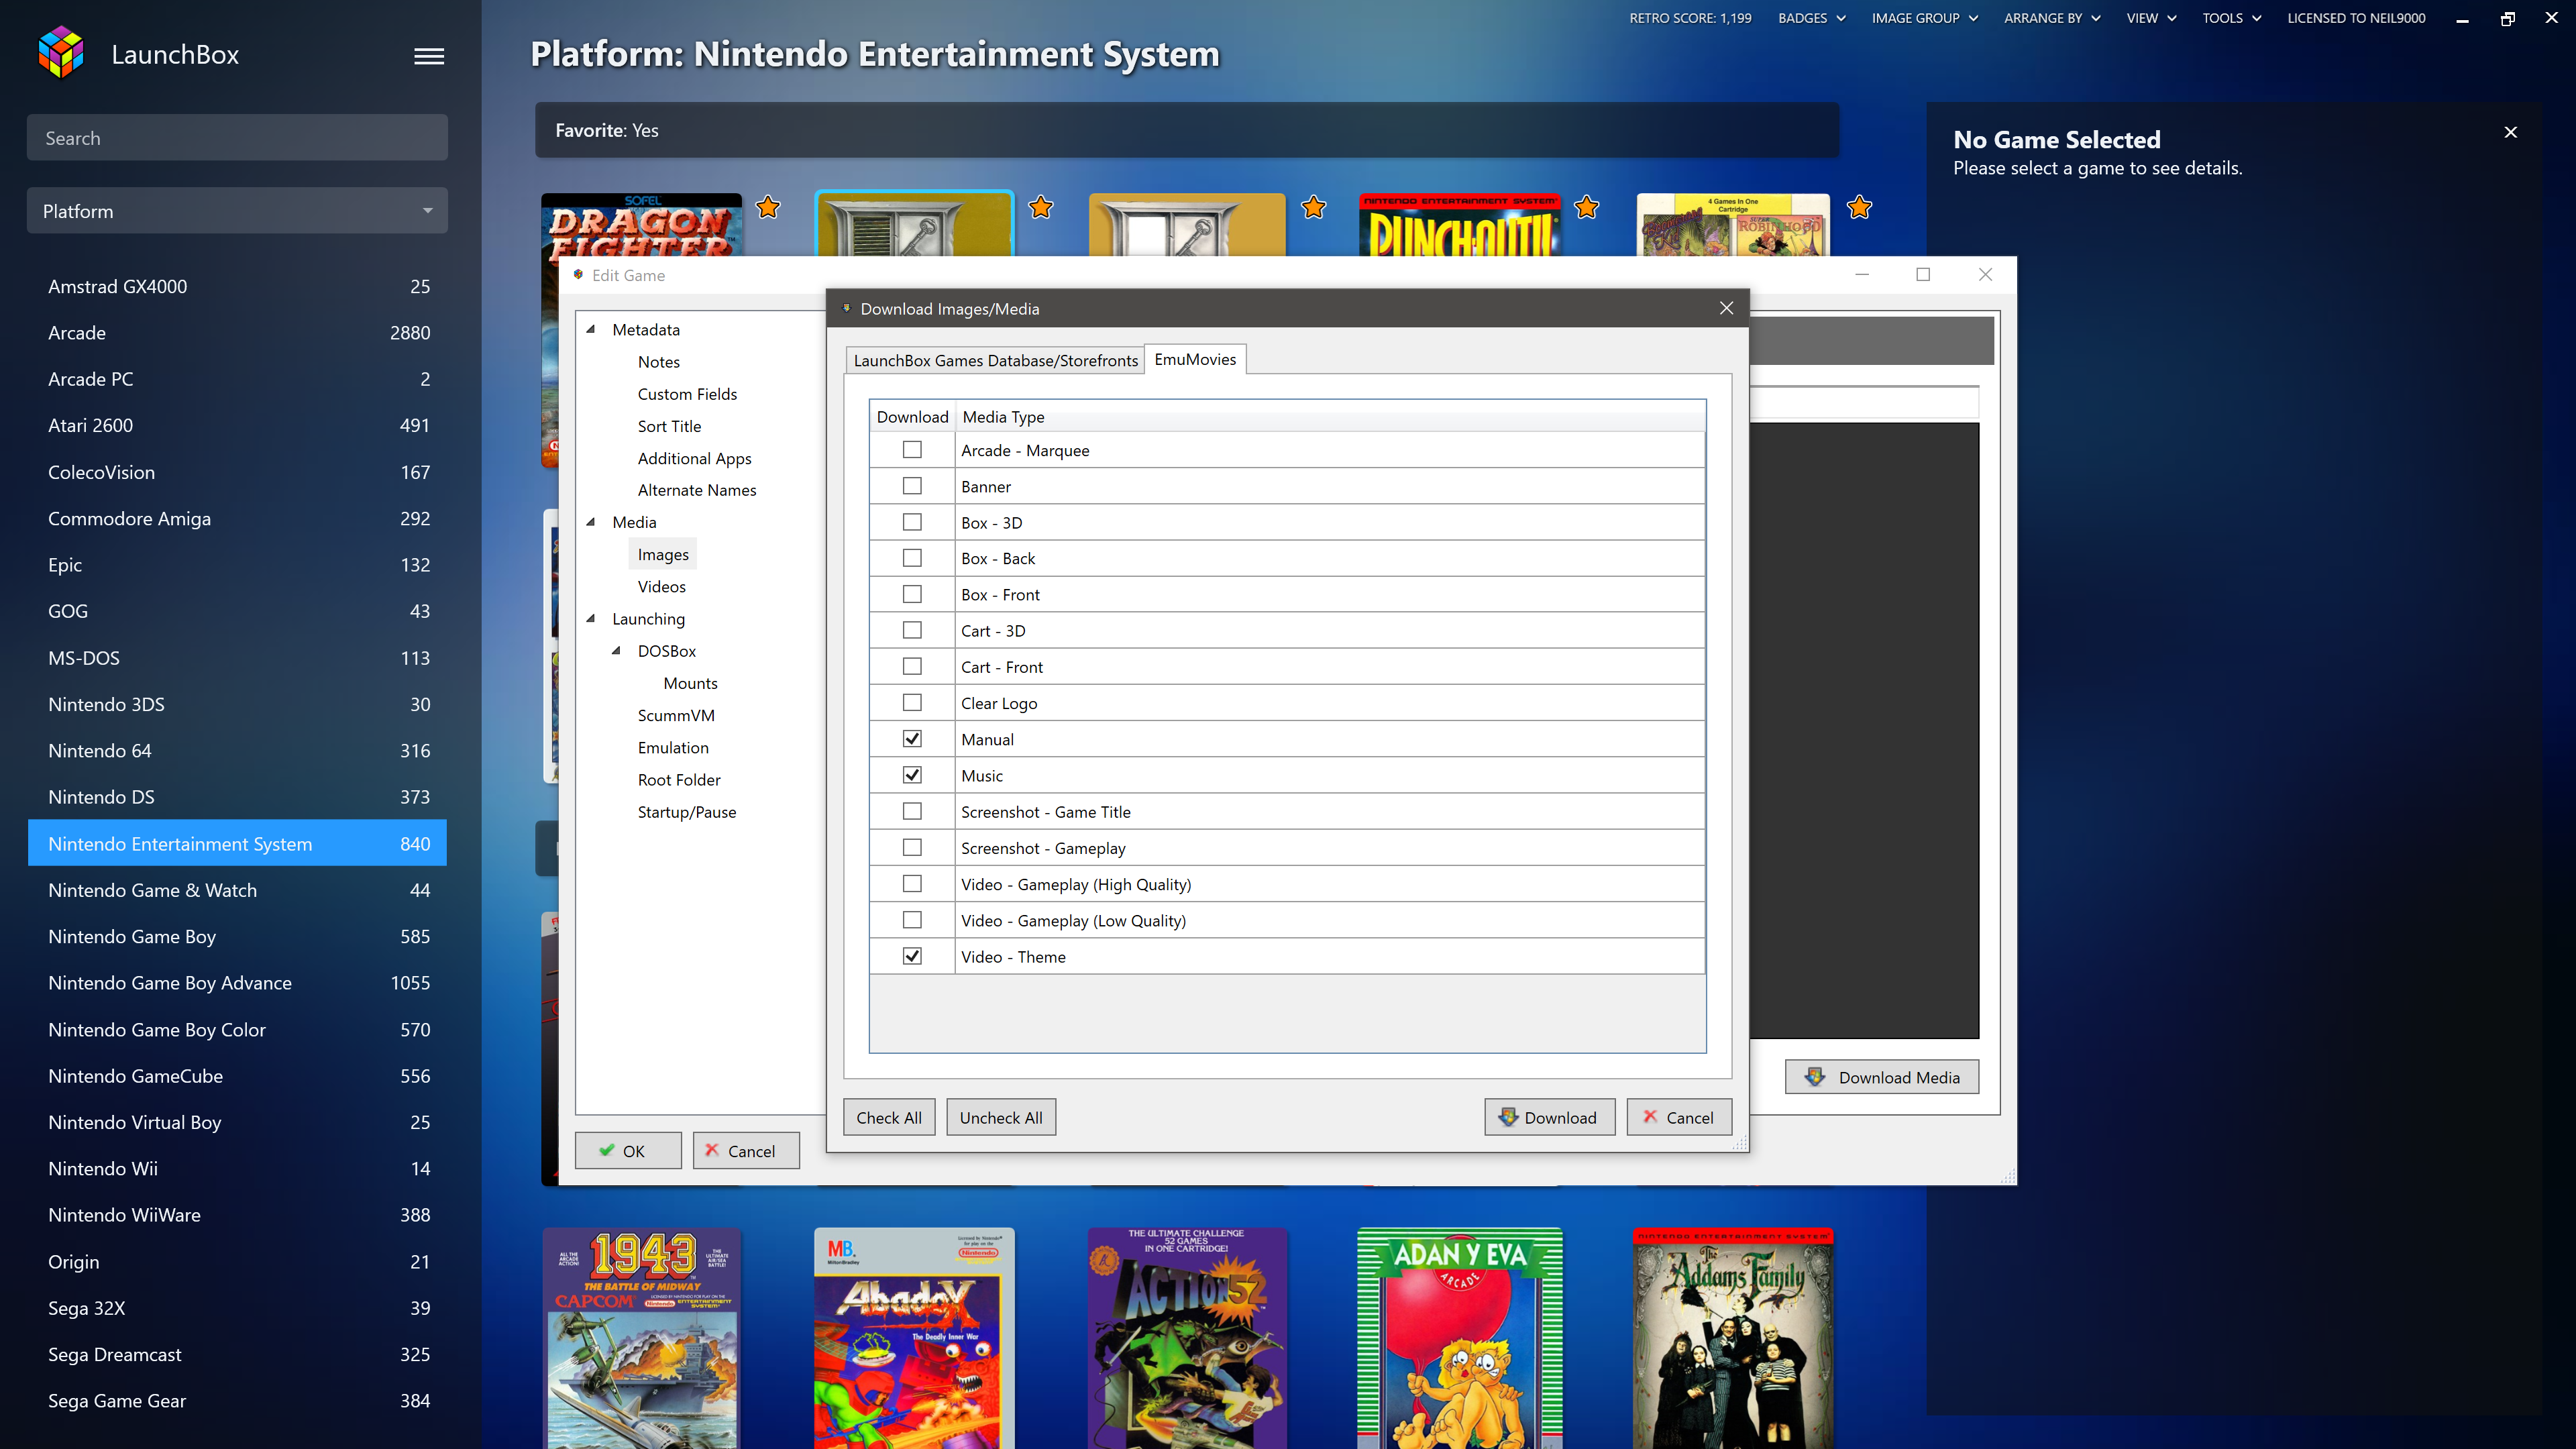The width and height of the screenshot is (2576, 1449).
Task: Click Licensed To Neil9000 label
Action: [2356, 18]
